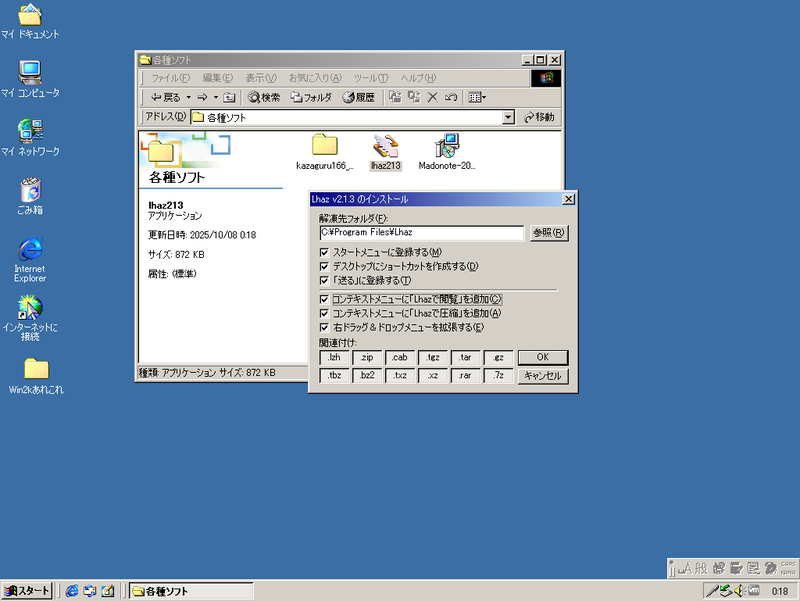Open the お気に入り(A) menu

click(315, 78)
